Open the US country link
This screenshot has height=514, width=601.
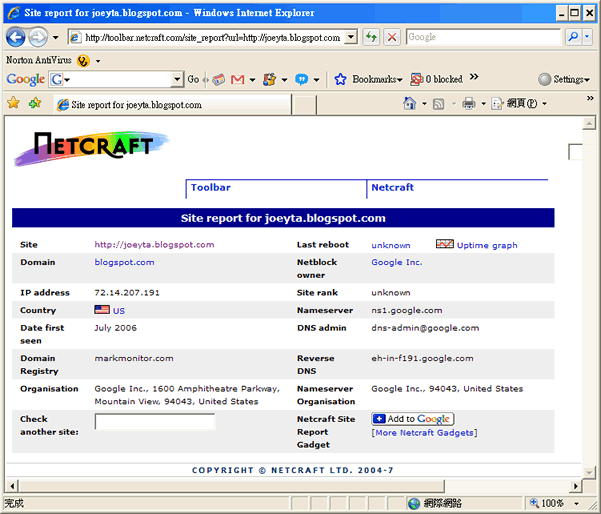[119, 311]
